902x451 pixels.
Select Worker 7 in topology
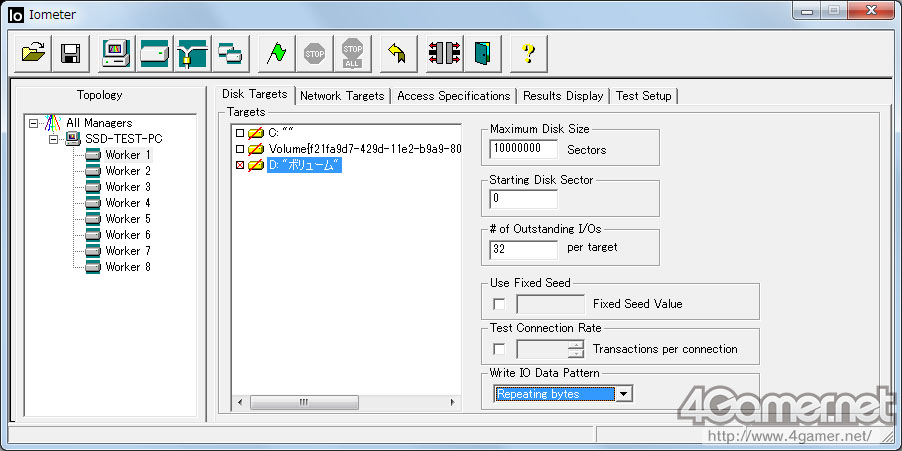[128, 251]
